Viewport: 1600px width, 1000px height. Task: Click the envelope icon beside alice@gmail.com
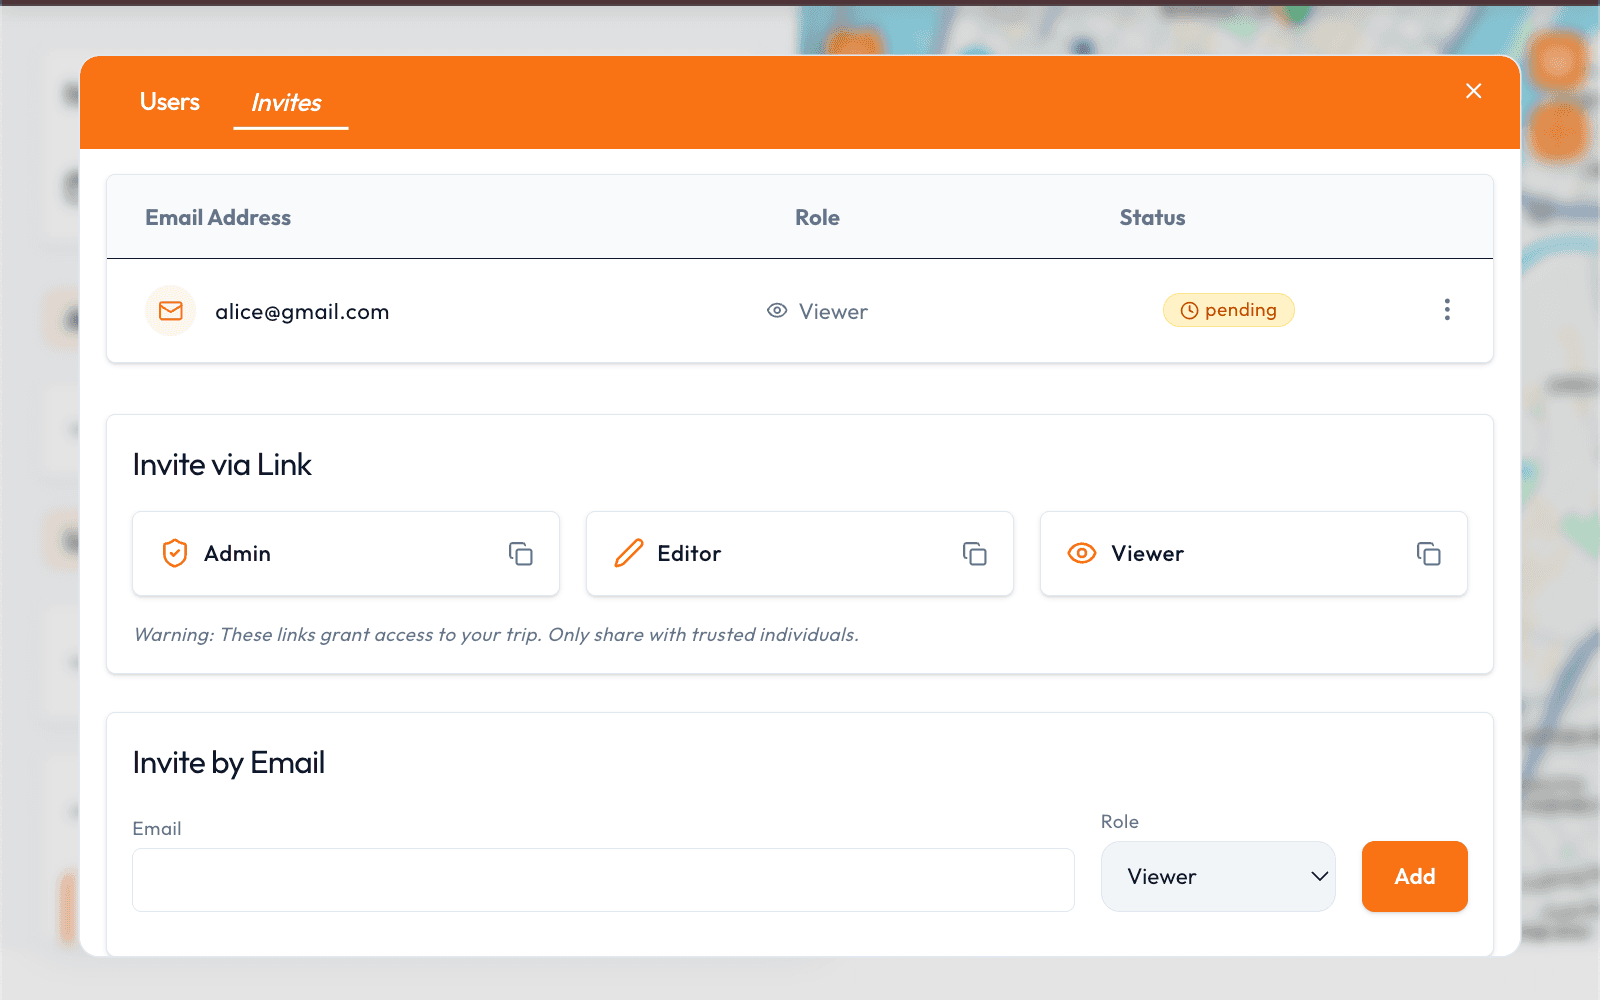[171, 311]
